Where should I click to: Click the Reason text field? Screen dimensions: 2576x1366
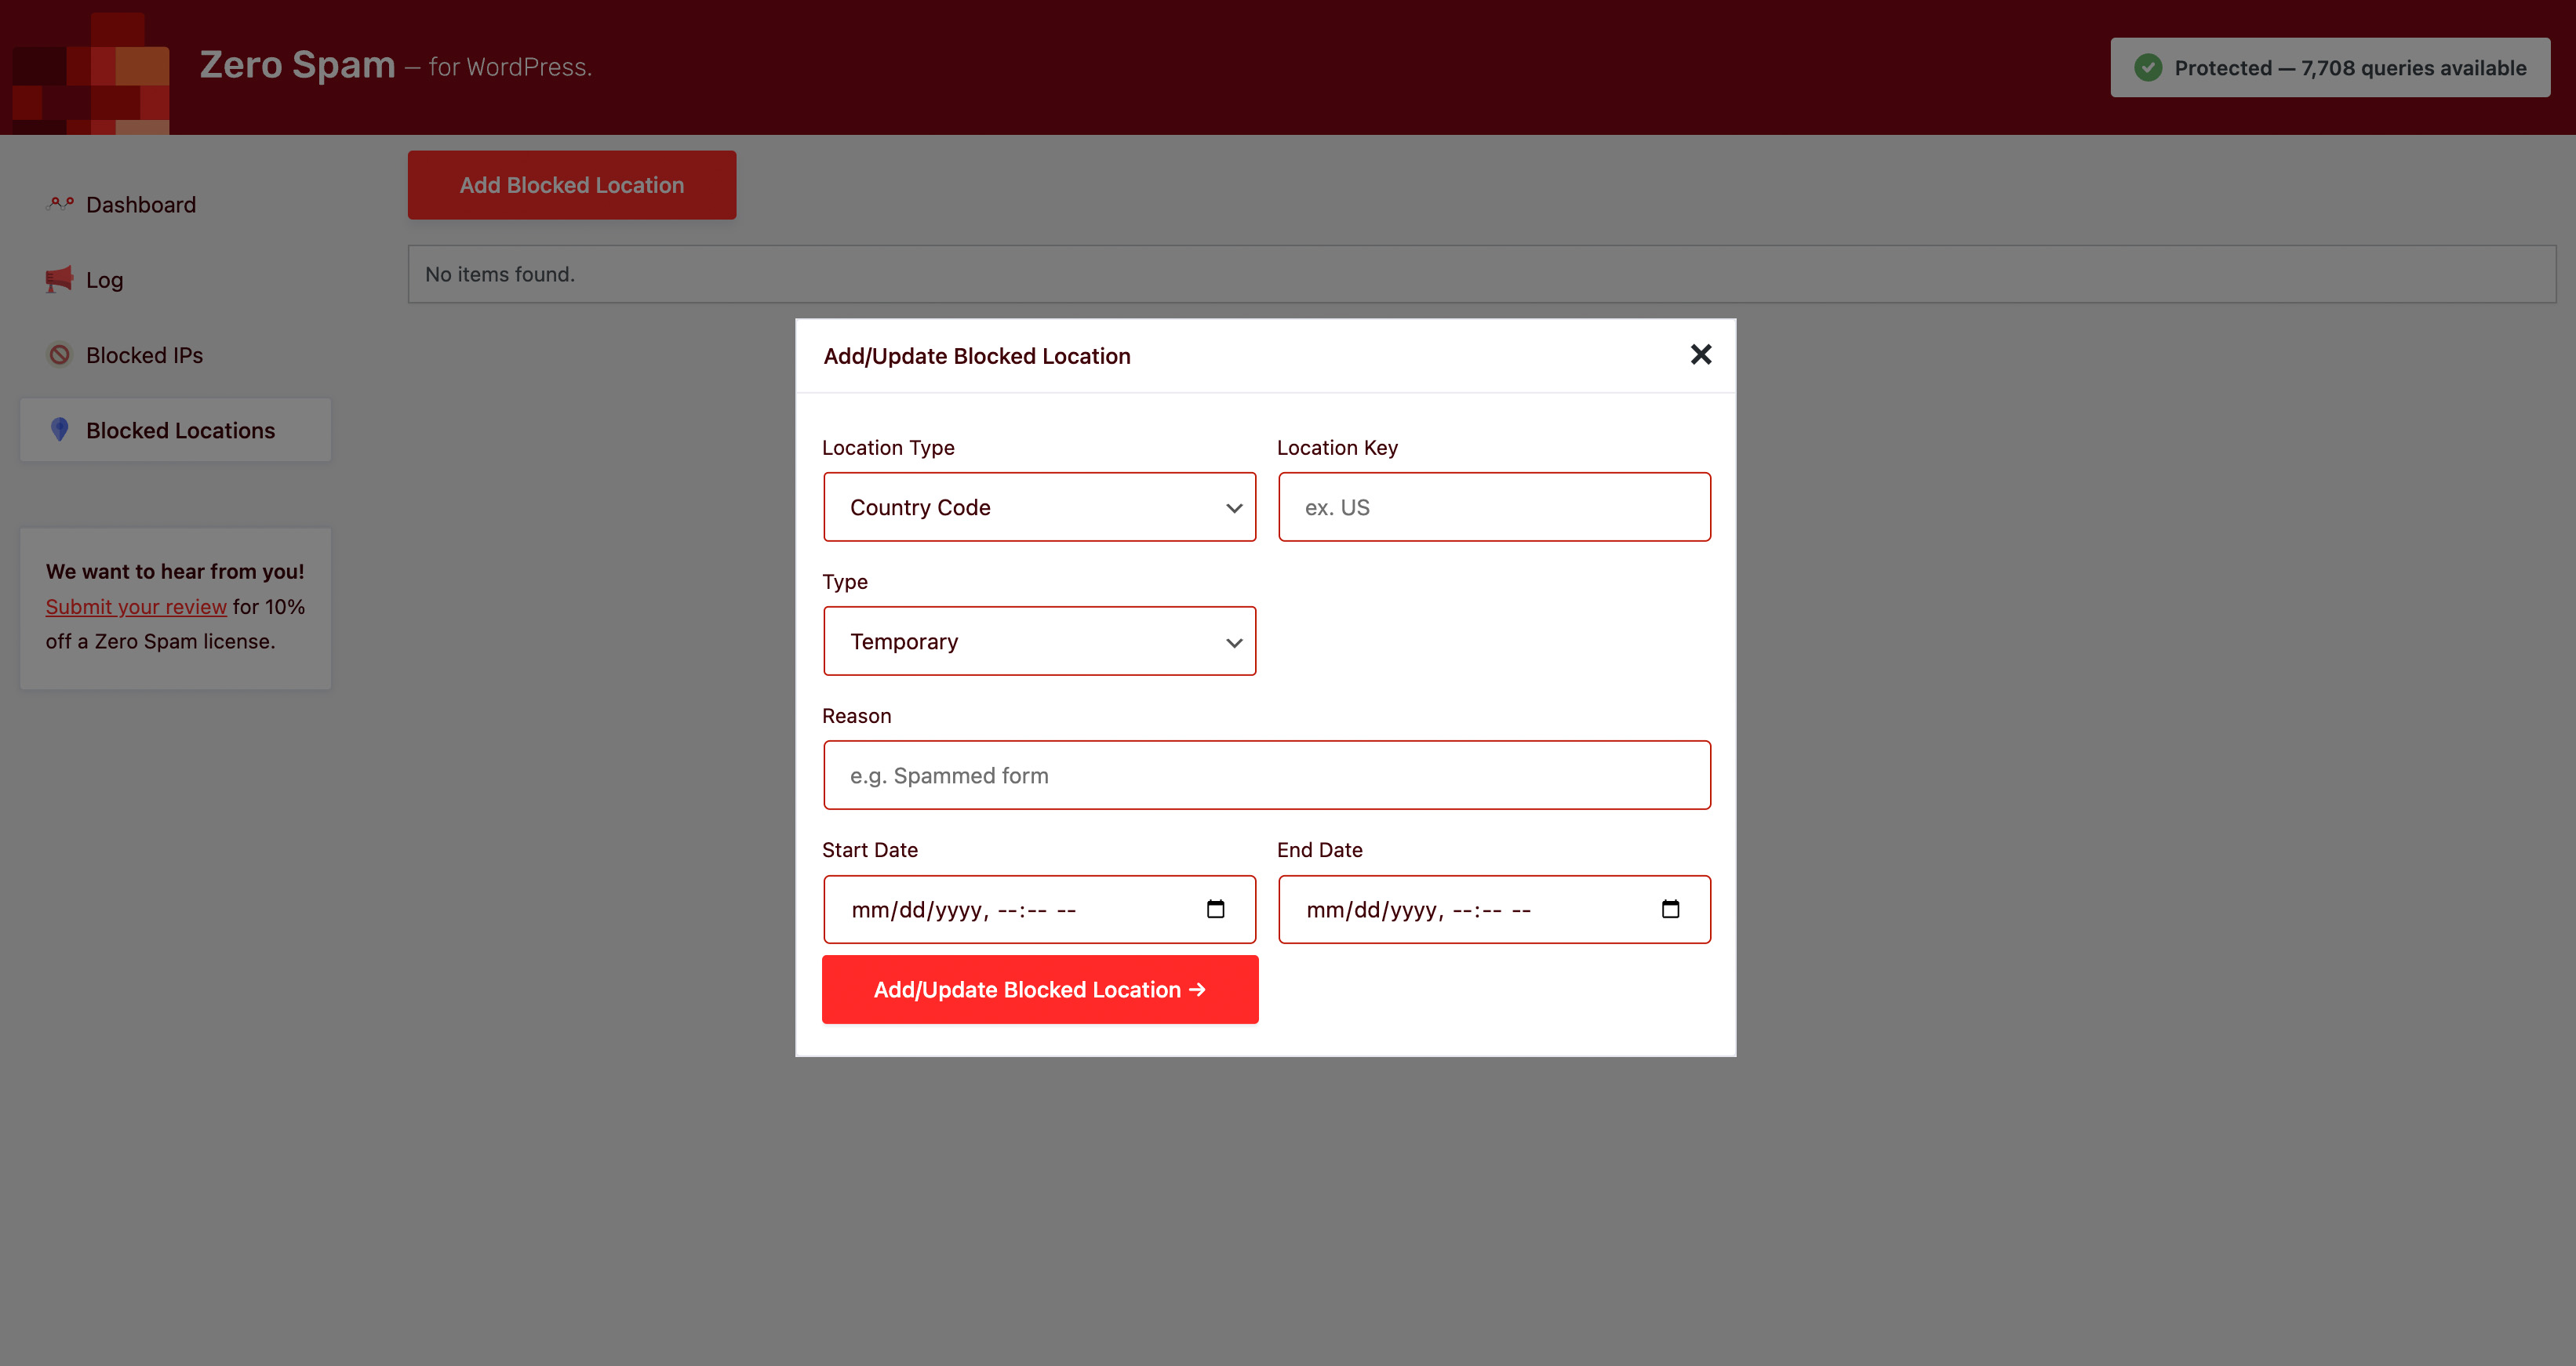click(1267, 775)
